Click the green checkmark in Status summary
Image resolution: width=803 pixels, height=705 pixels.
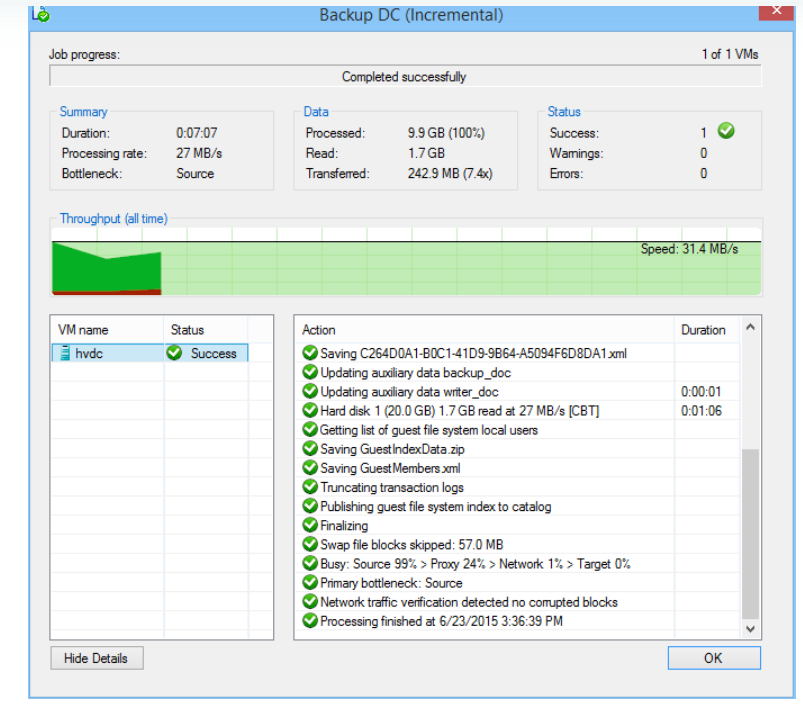pos(726,131)
